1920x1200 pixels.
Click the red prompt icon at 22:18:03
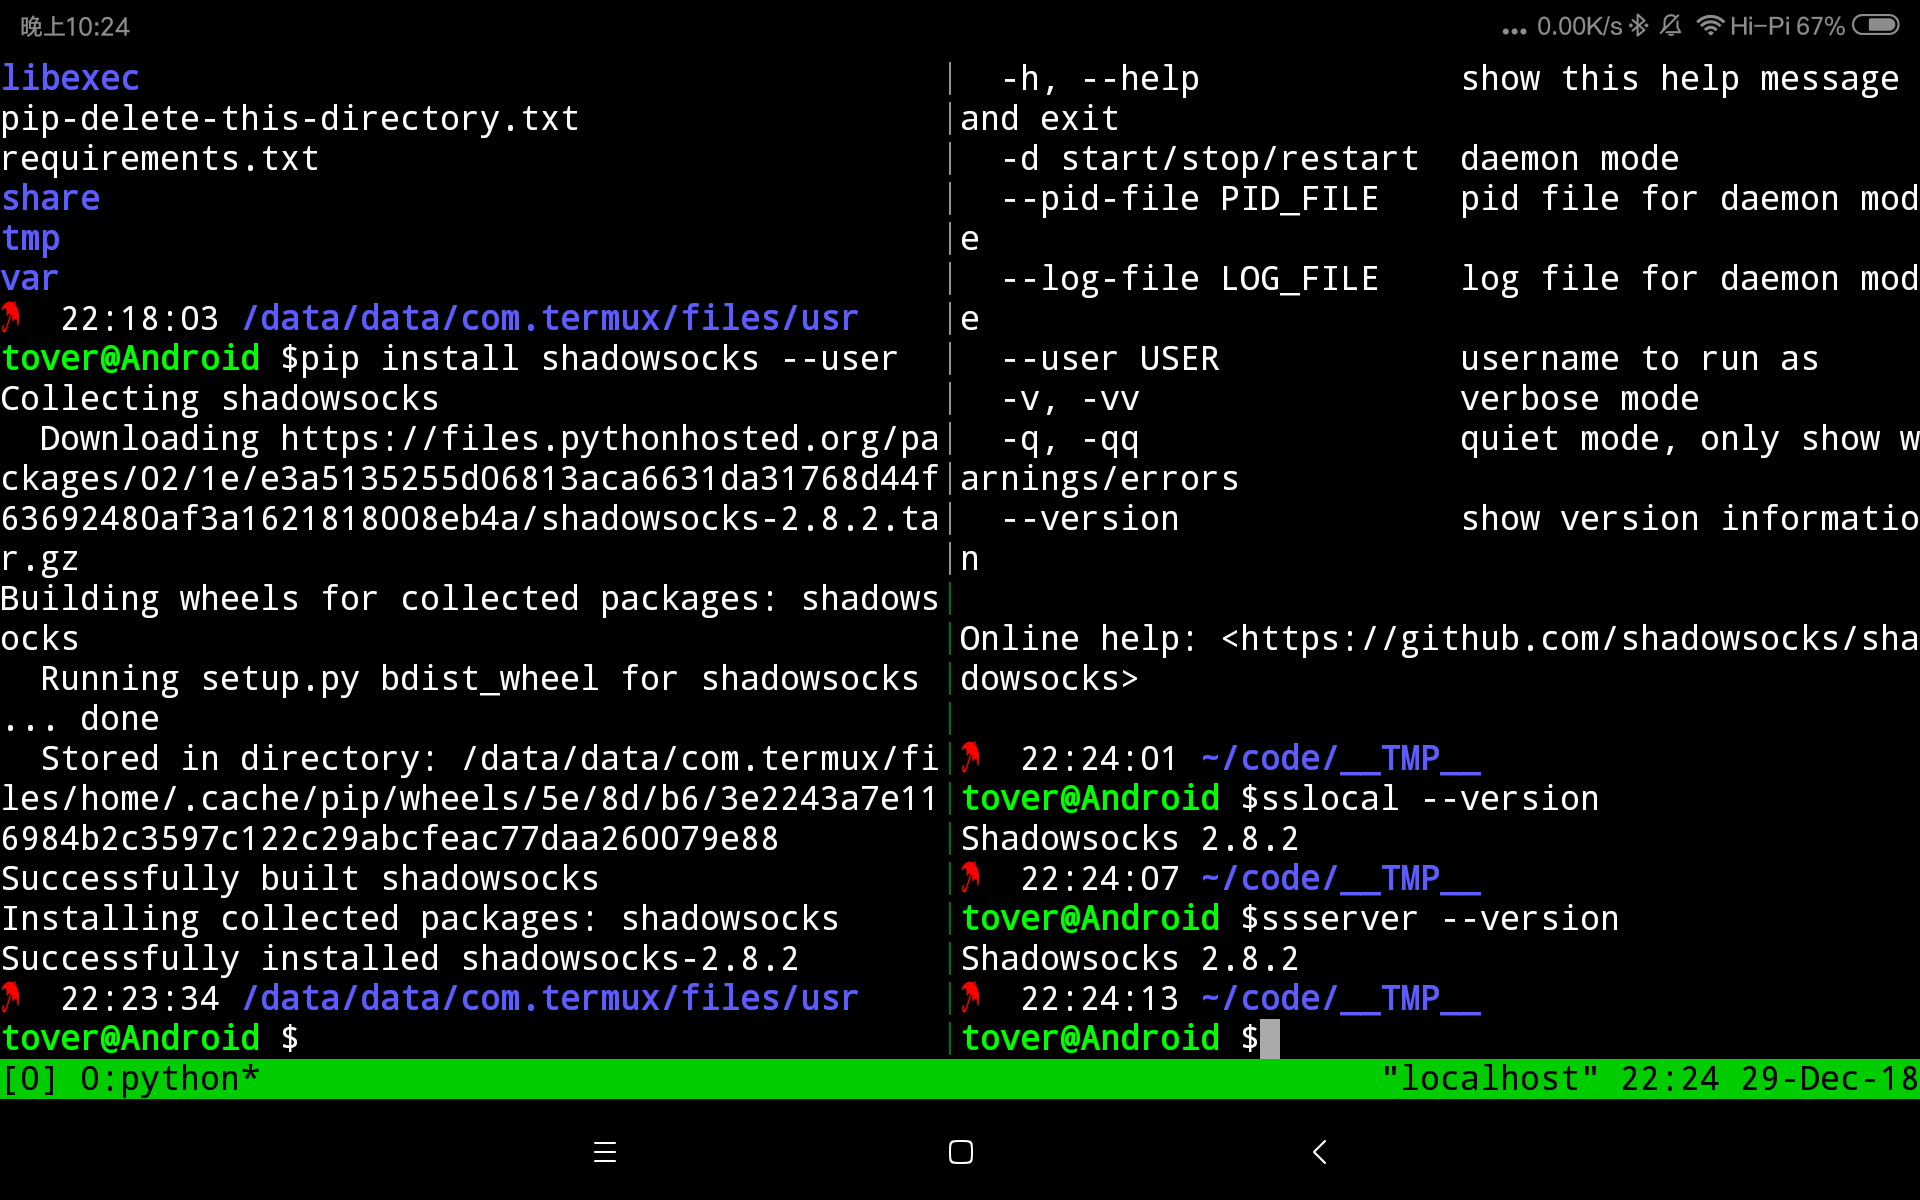(12, 318)
